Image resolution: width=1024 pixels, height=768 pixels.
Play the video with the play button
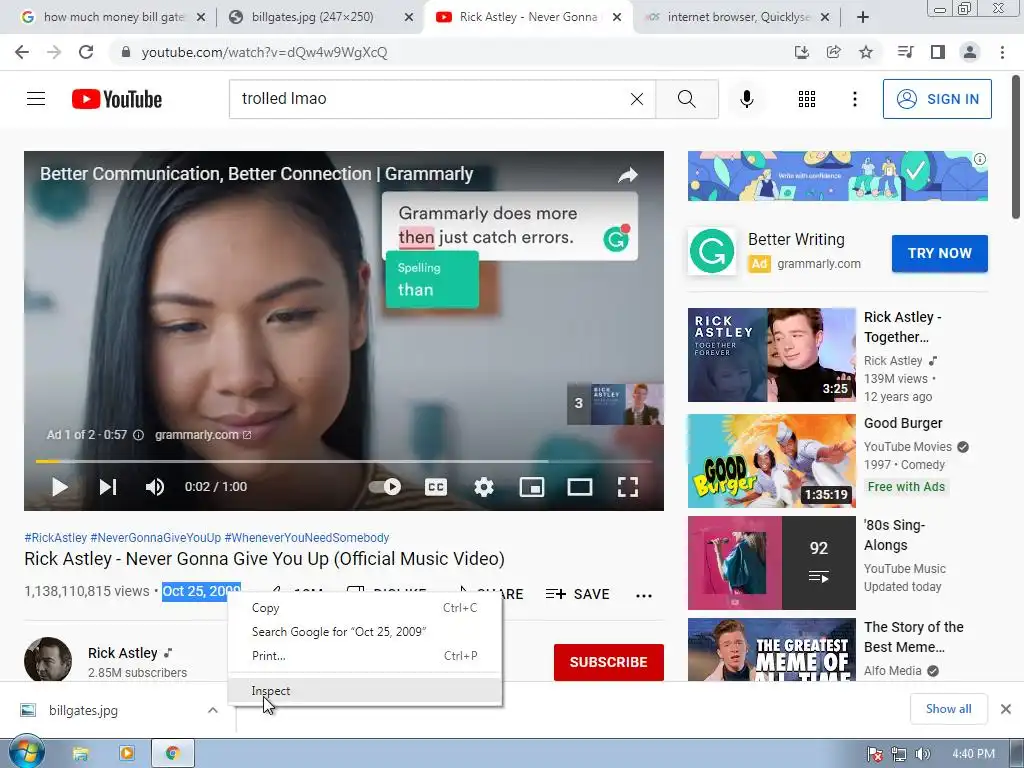pos(59,487)
